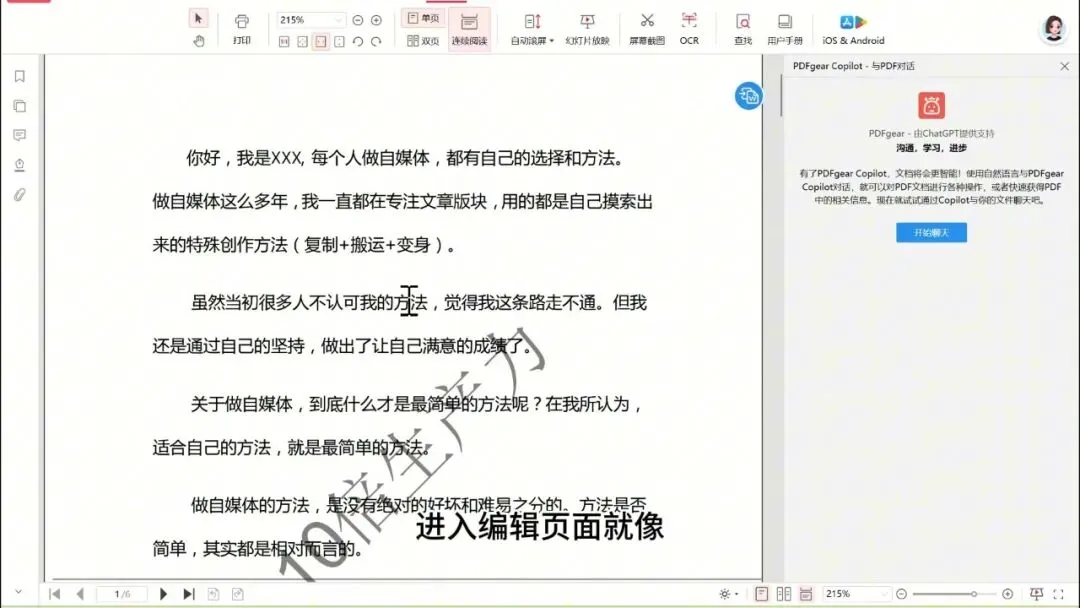The image size is (1080, 608).
Task: Go to last page
Action: point(189,594)
